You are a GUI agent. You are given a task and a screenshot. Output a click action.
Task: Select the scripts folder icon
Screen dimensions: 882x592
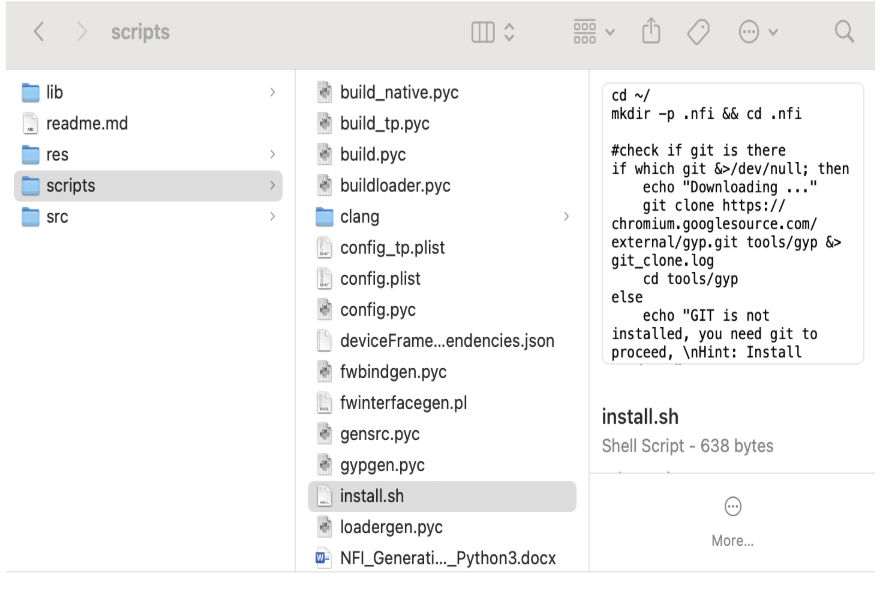tap(30, 185)
